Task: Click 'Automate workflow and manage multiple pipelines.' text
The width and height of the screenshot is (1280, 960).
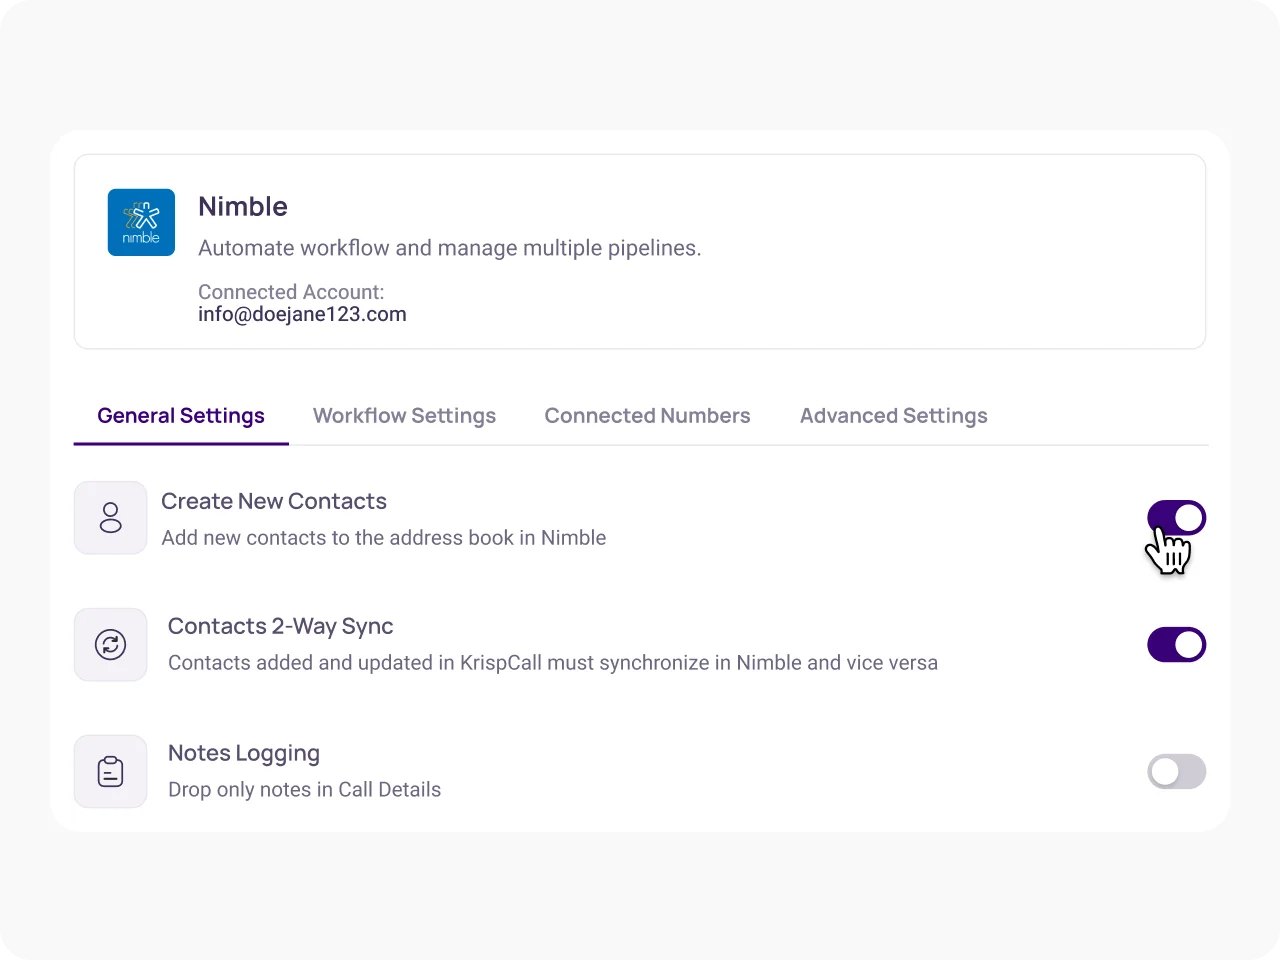Action: coord(450,248)
